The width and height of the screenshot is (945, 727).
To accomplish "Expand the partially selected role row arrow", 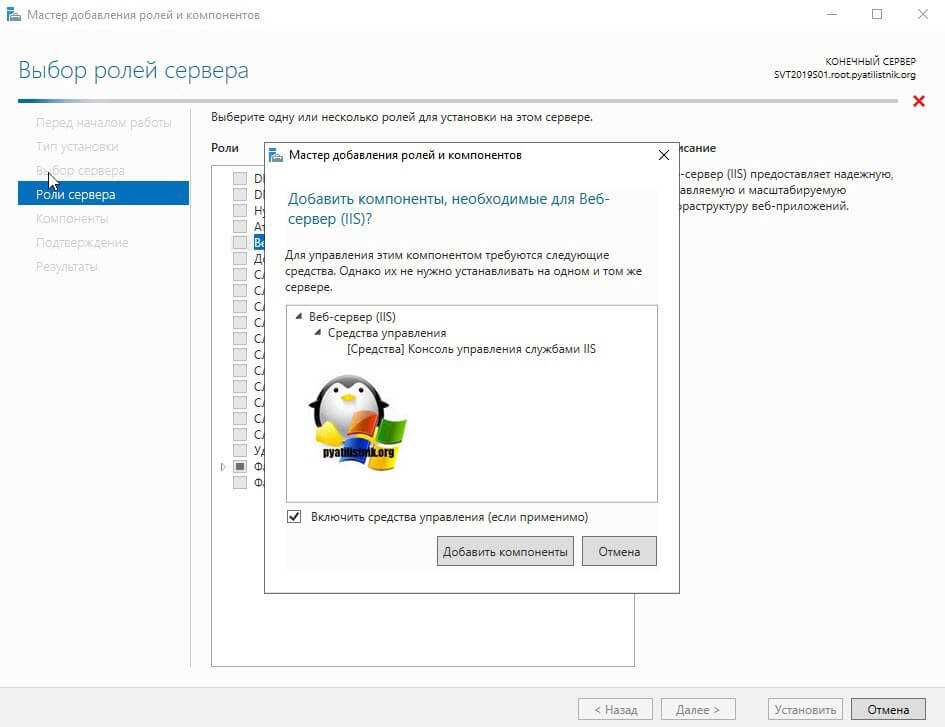I will tap(223, 467).
